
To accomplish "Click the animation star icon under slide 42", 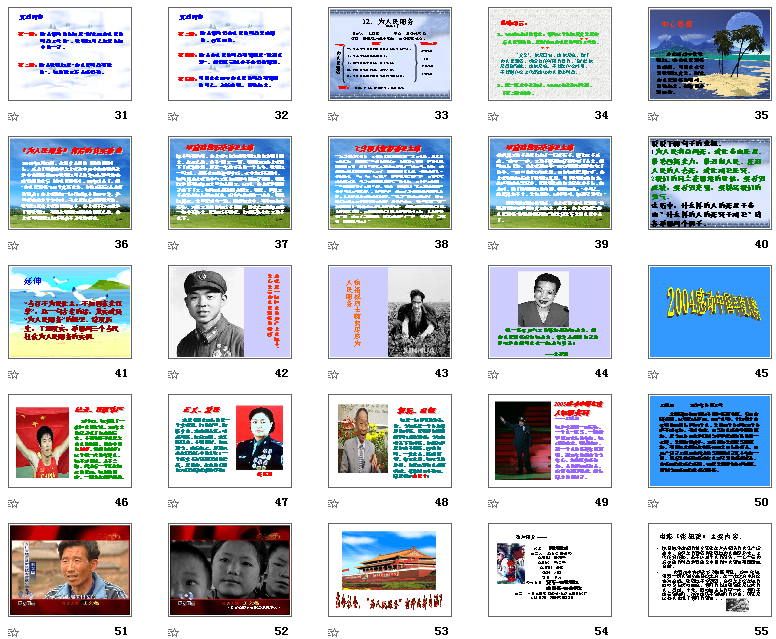I will (x=173, y=375).
